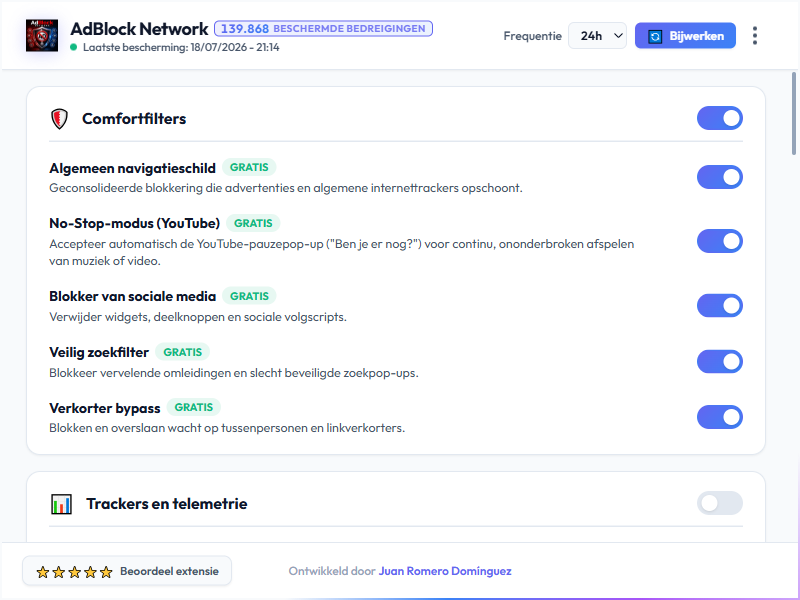The width and height of the screenshot is (800, 600).
Task: Disable Algemeen navigatieschild switch
Action: click(x=719, y=177)
